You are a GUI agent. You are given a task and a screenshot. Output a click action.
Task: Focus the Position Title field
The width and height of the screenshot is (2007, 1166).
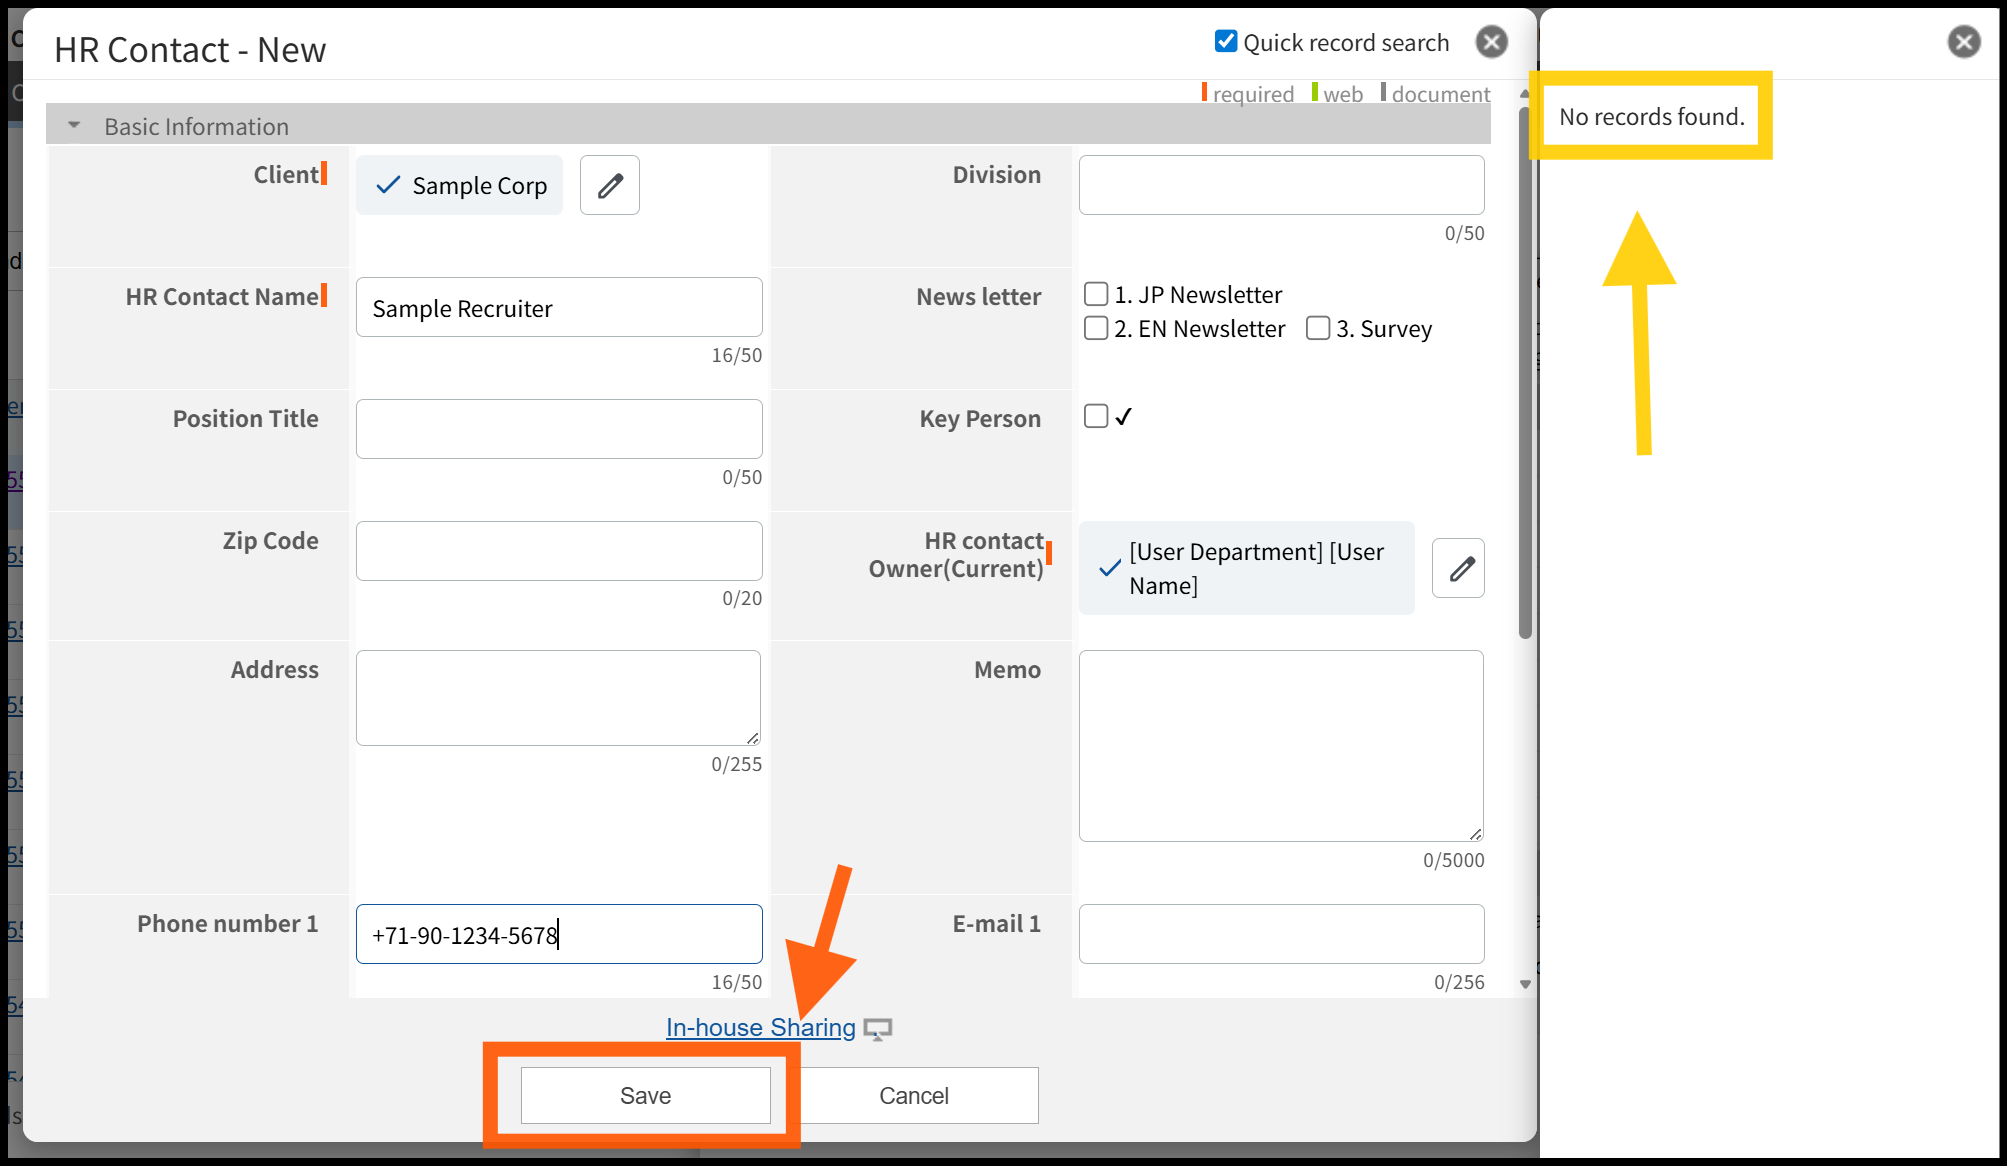(x=559, y=429)
